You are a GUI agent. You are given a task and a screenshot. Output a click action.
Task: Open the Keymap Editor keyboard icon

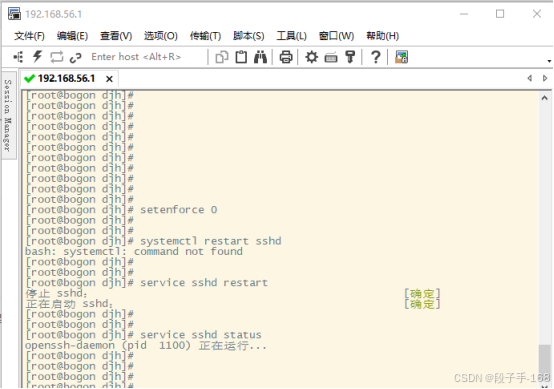[331, 57]
